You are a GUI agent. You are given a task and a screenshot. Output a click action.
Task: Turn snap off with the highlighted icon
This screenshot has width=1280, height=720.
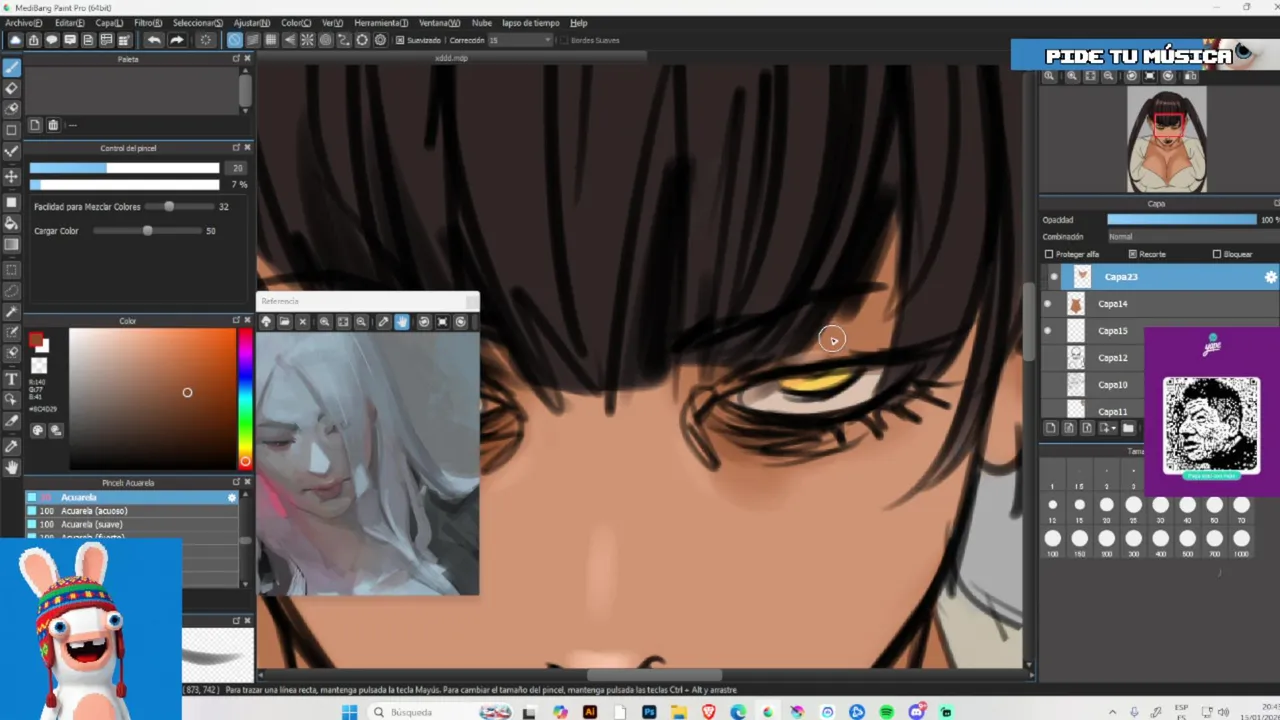[x=234, y=40]
